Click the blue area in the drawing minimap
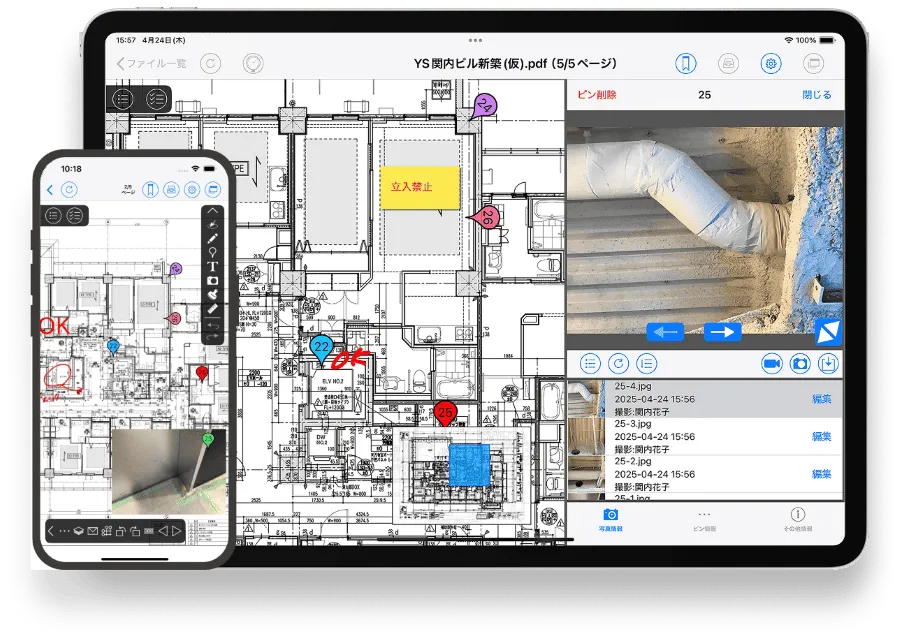The image size is (900, 639). click(469, 464)
